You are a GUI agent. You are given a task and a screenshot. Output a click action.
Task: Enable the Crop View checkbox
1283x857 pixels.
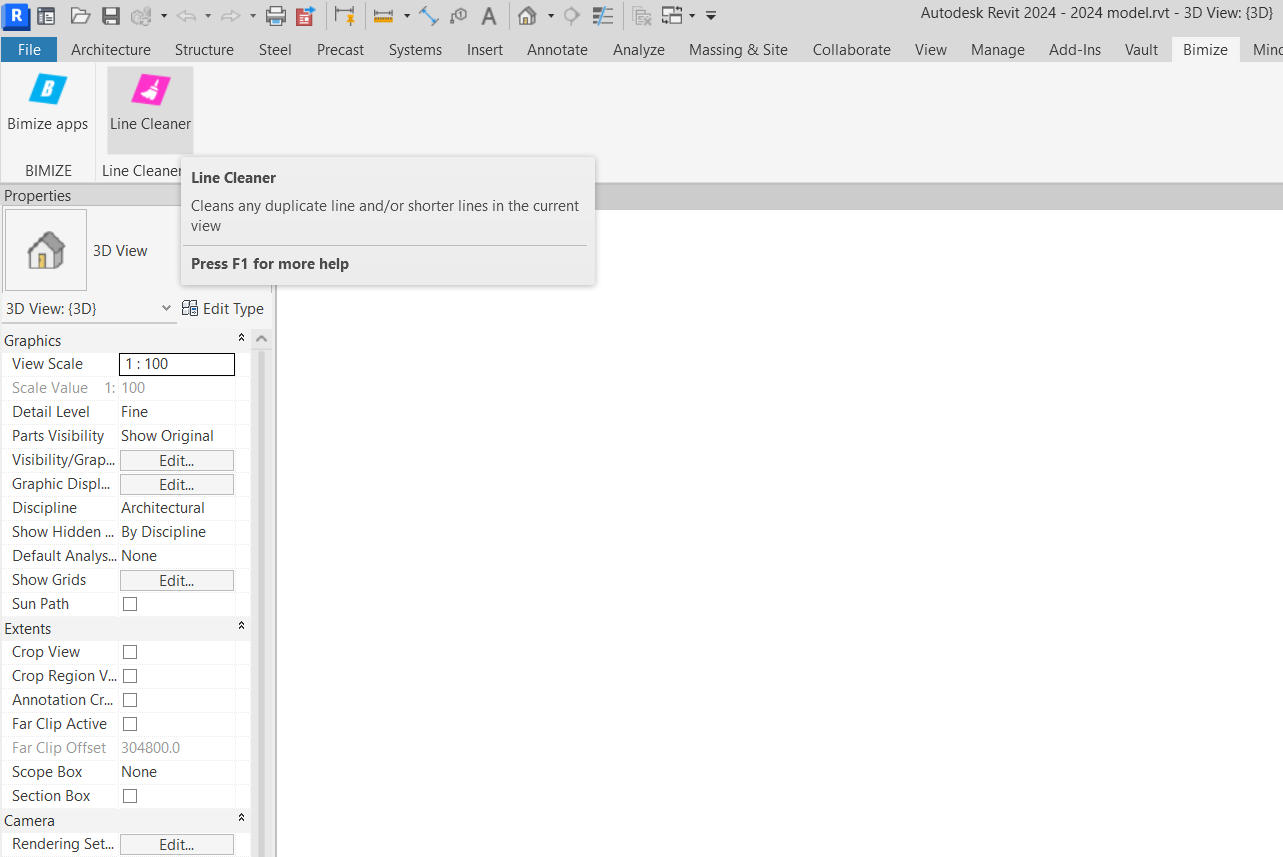click(x=130, y=652)
